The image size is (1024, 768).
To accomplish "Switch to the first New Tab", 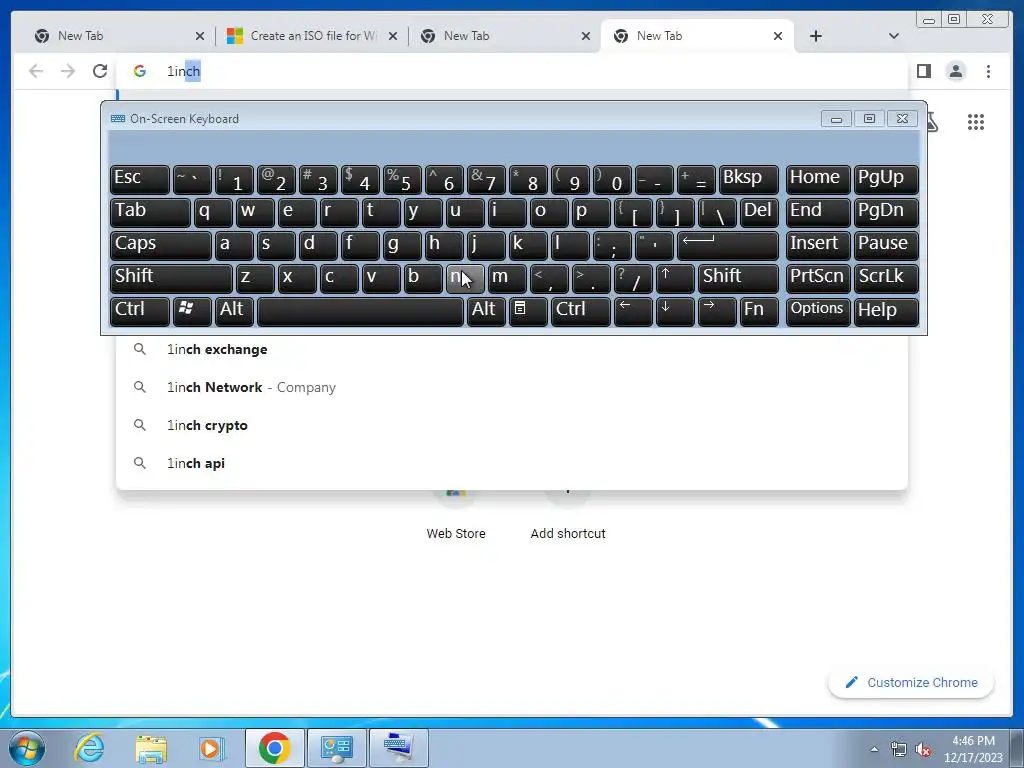I will click(119, 36).
